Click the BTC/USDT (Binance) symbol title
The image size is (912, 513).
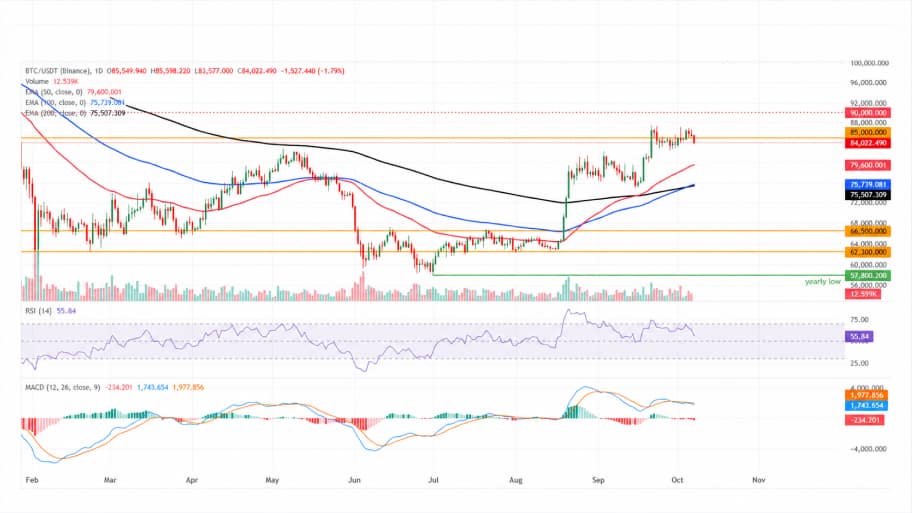point(58,71)
